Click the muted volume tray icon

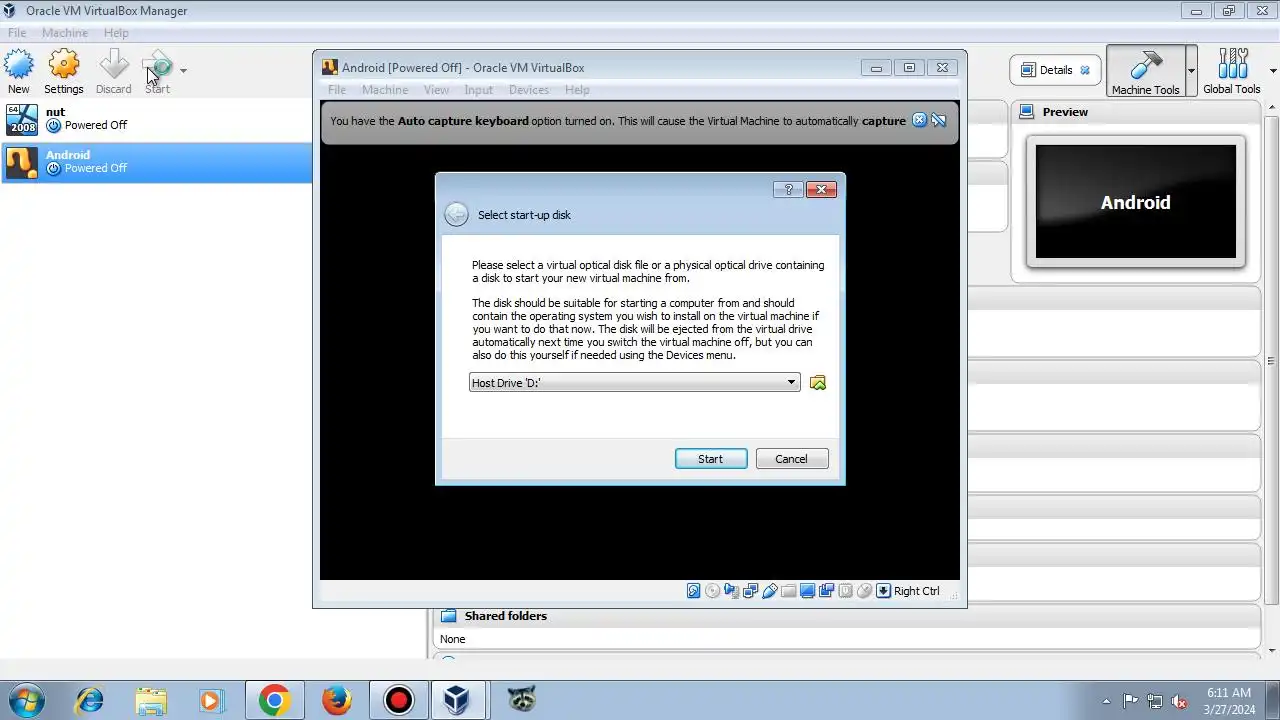click(1179, 701)
